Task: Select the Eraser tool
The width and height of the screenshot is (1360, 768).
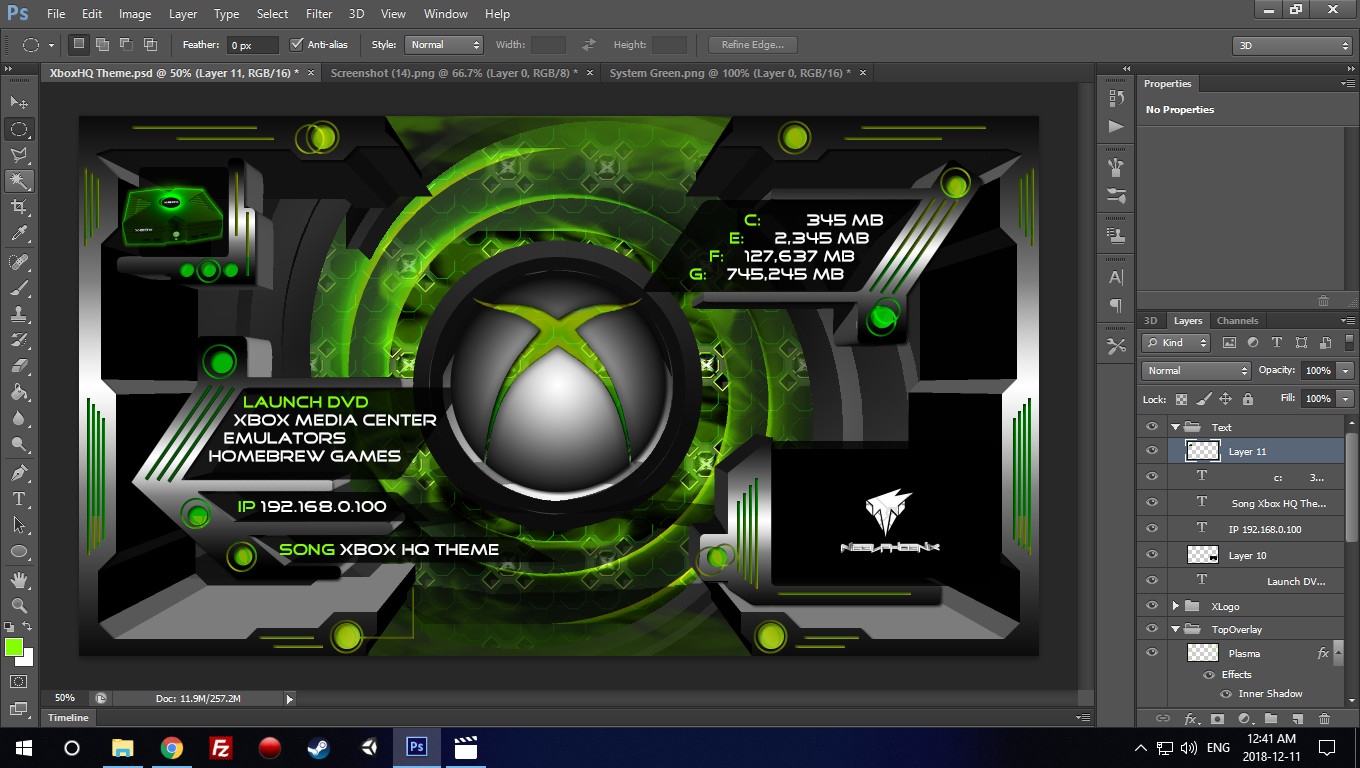Action: click(19, 366)
